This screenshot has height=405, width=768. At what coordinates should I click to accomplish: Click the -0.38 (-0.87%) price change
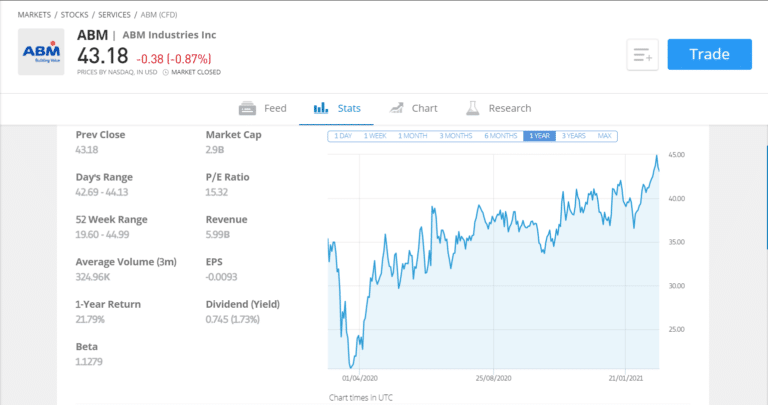click(x=174, y=59)
